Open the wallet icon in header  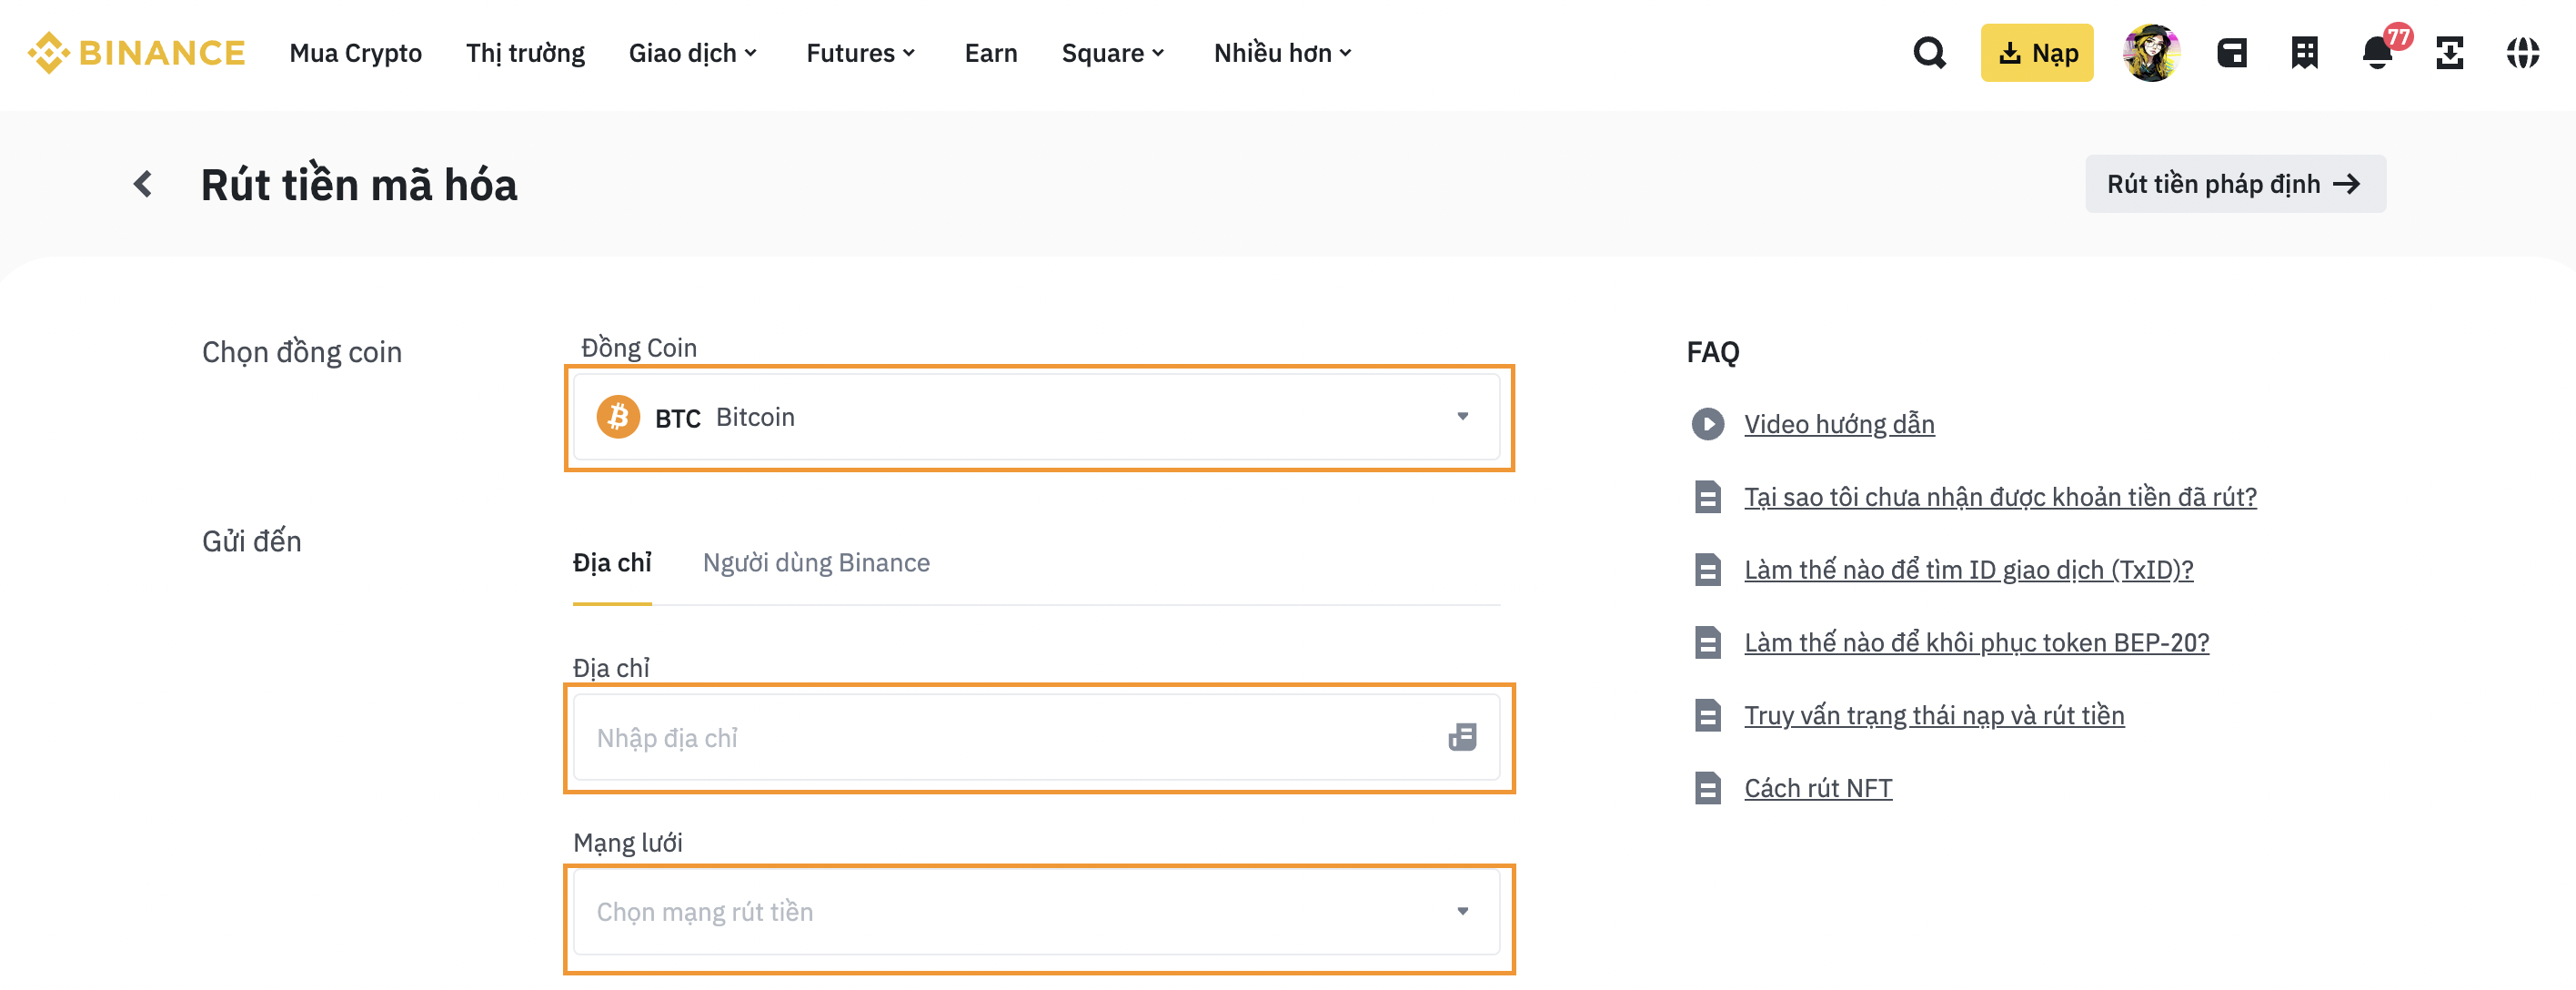click(2232, 53)
